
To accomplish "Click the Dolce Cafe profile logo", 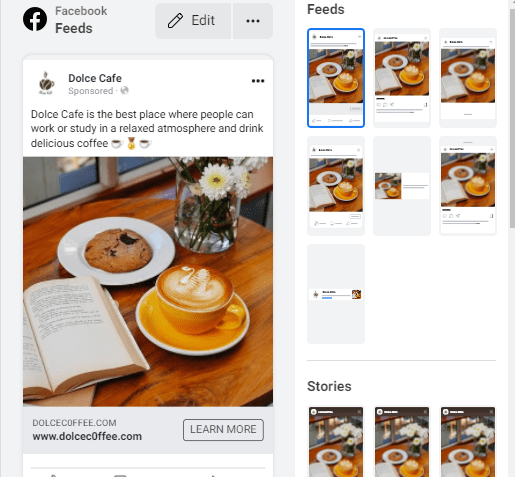I will 46,83.
